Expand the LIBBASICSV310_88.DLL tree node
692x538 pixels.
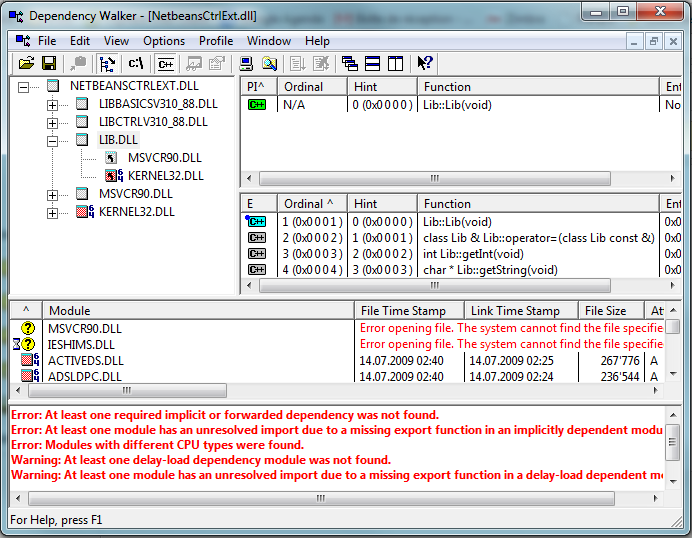tap(53, 104)
